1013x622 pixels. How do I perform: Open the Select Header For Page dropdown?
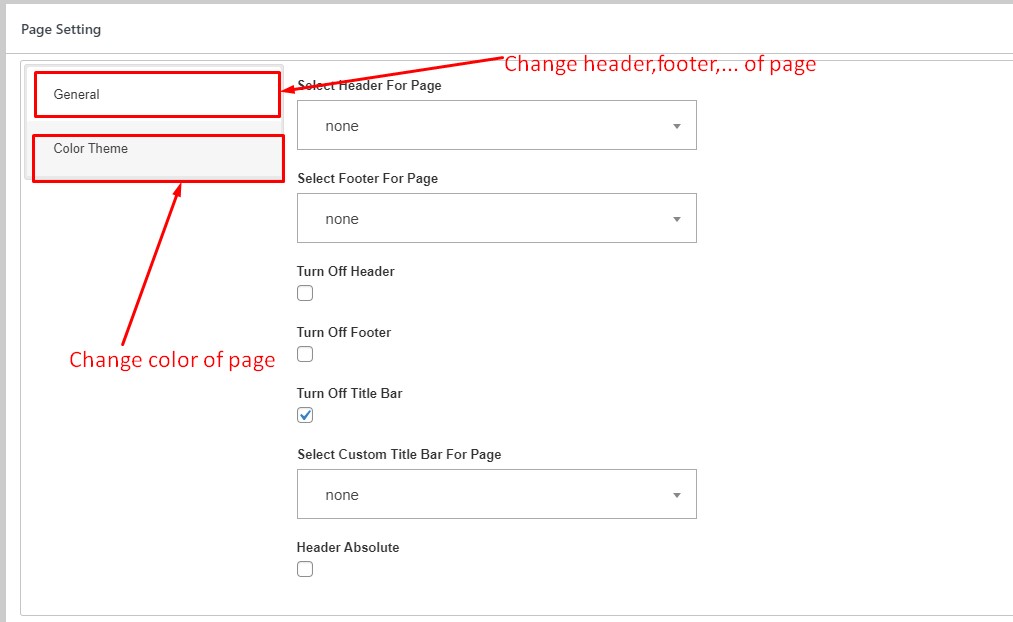[495, 126]
